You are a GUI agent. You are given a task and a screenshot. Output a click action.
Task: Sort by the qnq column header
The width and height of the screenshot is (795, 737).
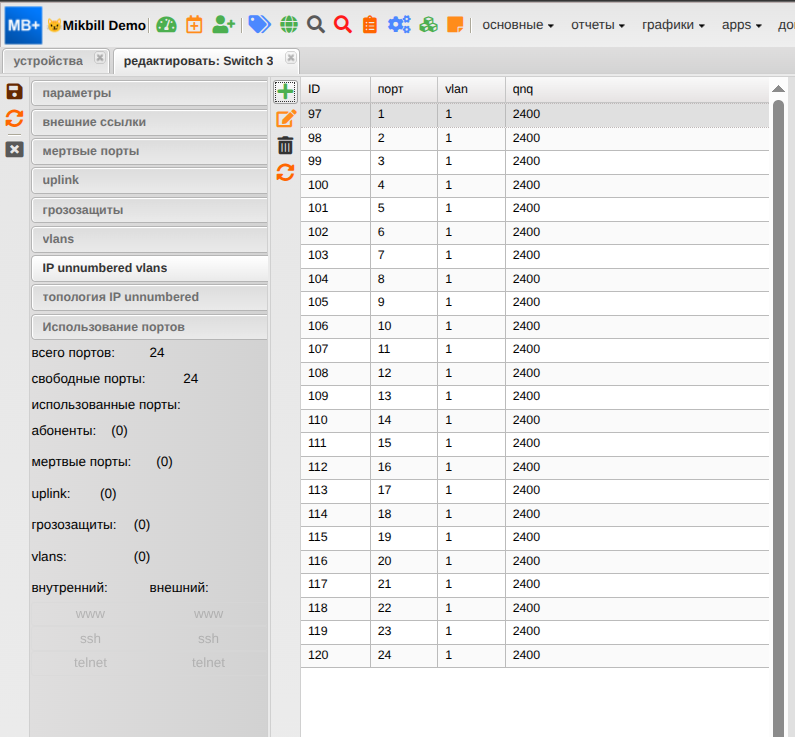(637, 89)
